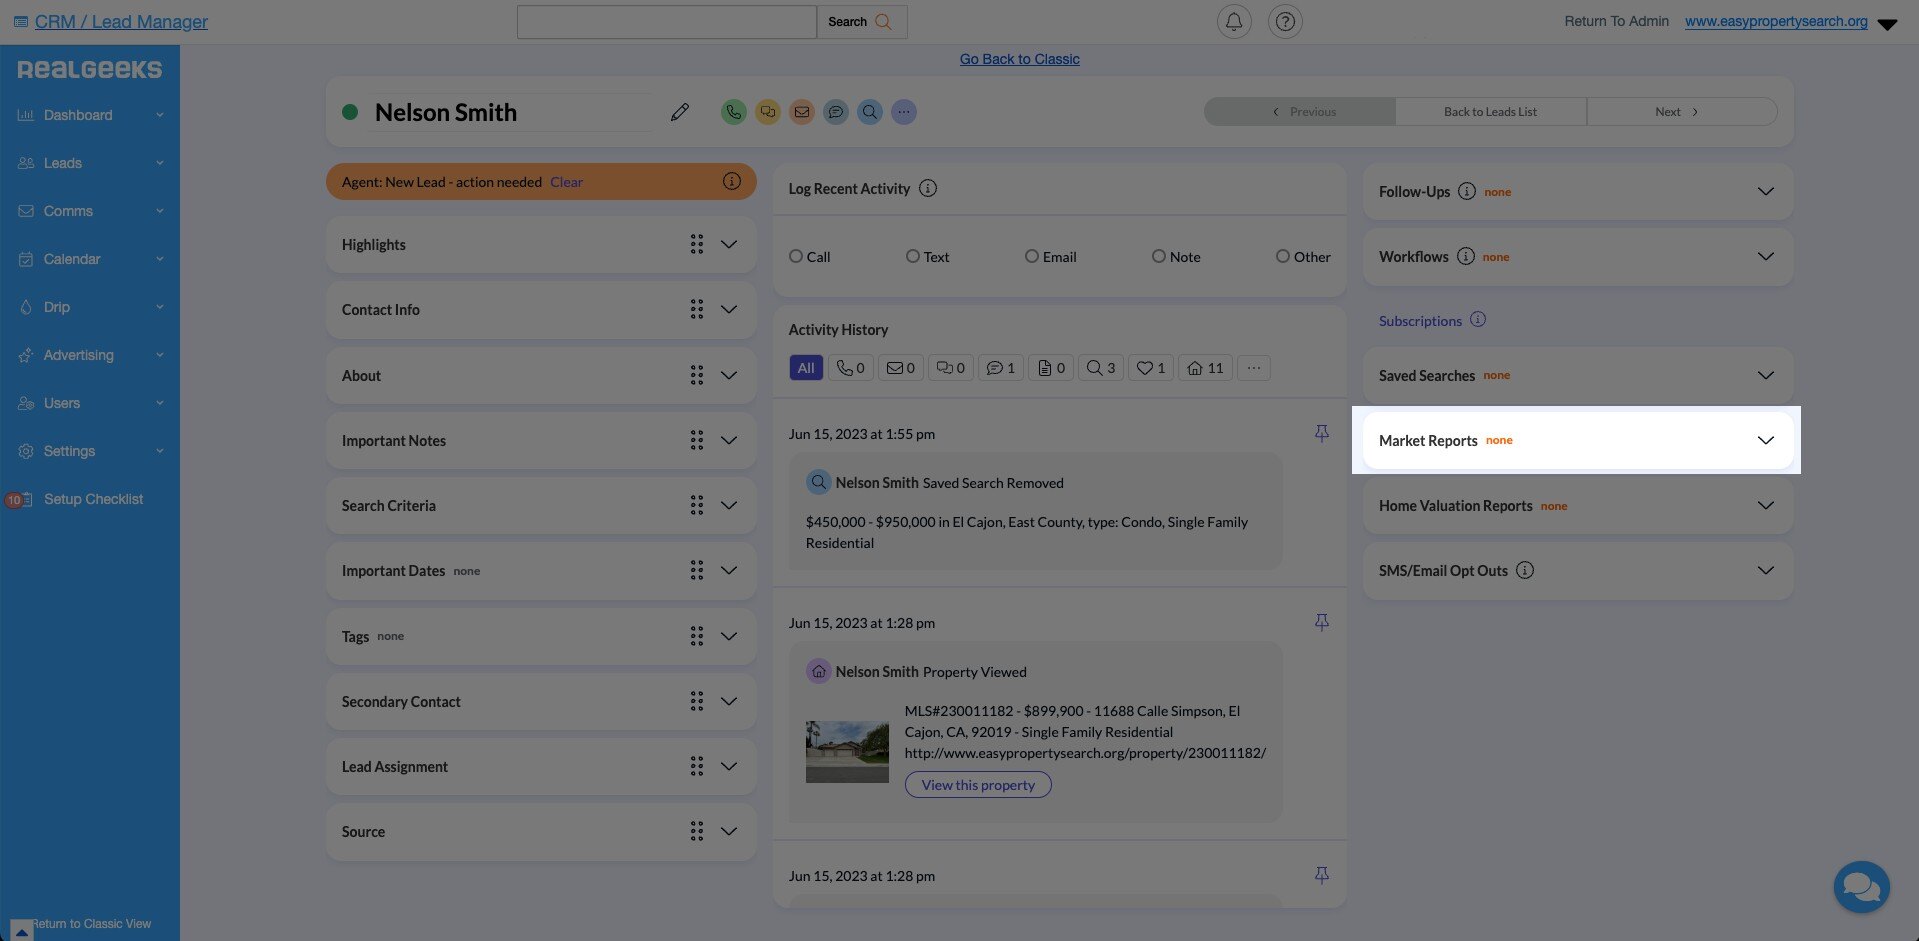The image size is (1919, 941).
Task: Select the Call activity radio button
Action: coord(796,256)
